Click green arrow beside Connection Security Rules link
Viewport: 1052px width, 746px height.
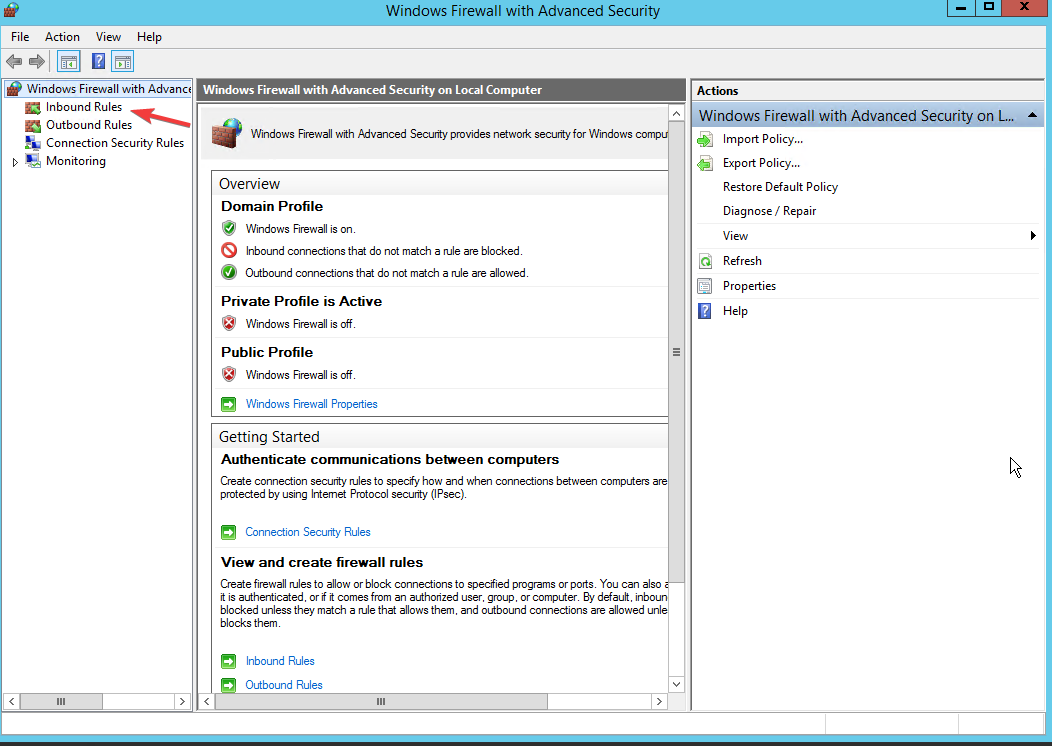point(229,532)
